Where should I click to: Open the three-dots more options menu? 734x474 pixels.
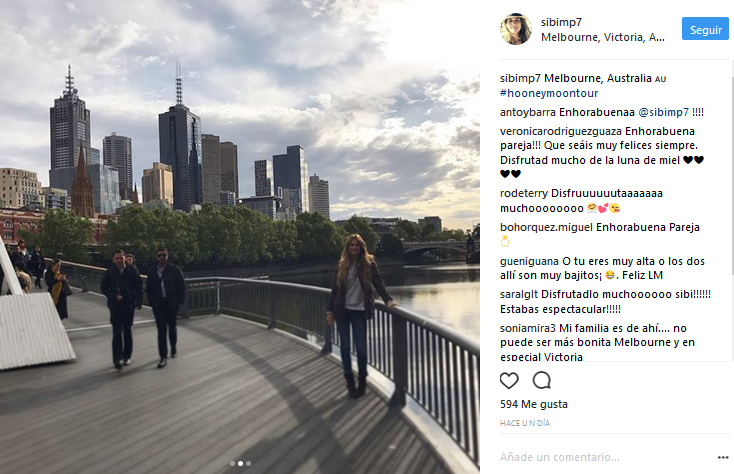pyautogui.click(x=723, y=457)
